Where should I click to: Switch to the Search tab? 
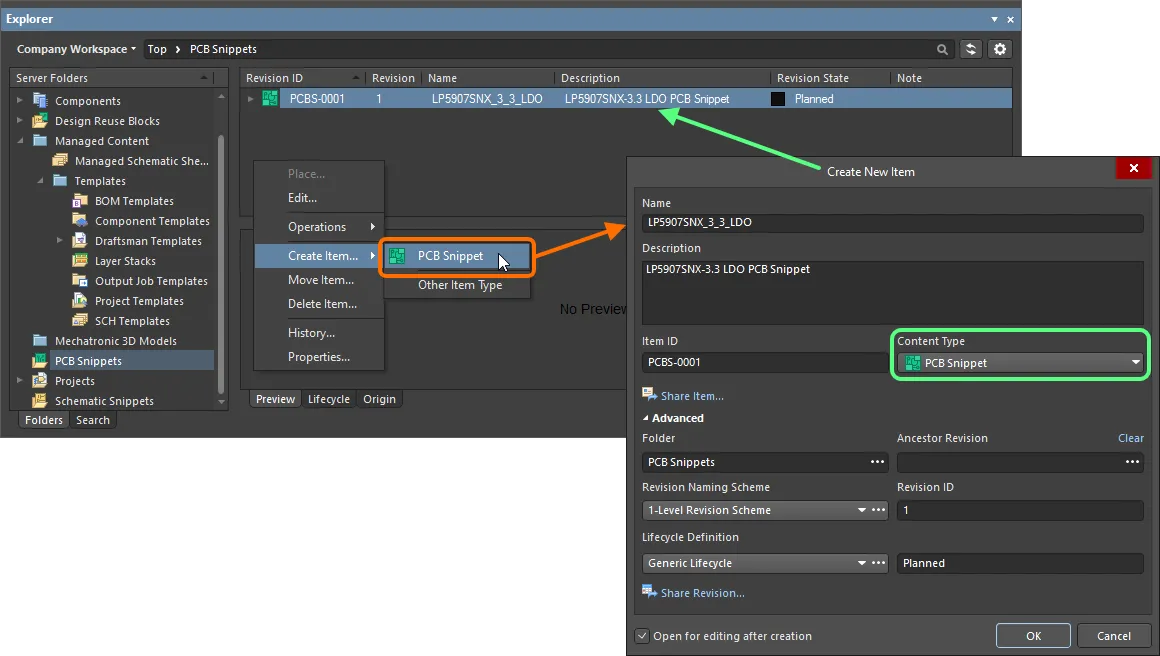[92, 420]
